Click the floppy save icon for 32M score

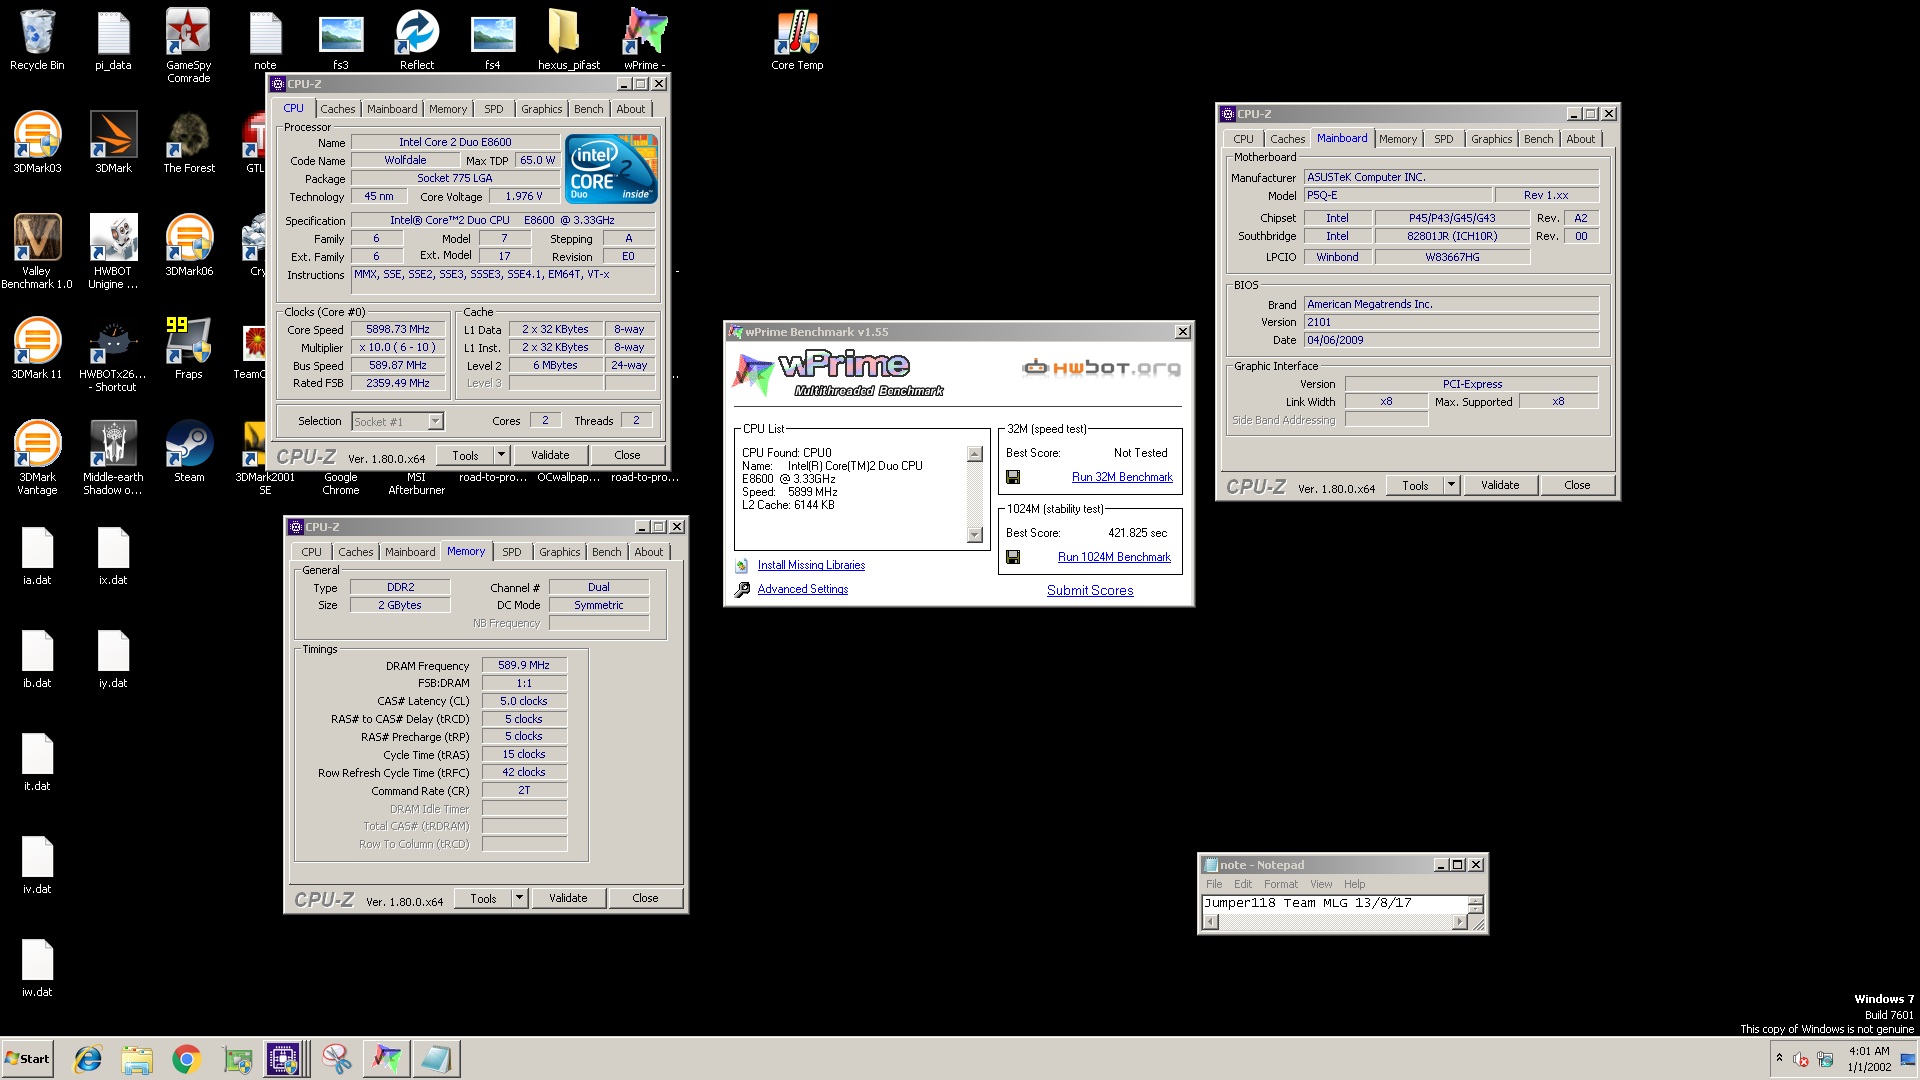(x=1013, y=477)
